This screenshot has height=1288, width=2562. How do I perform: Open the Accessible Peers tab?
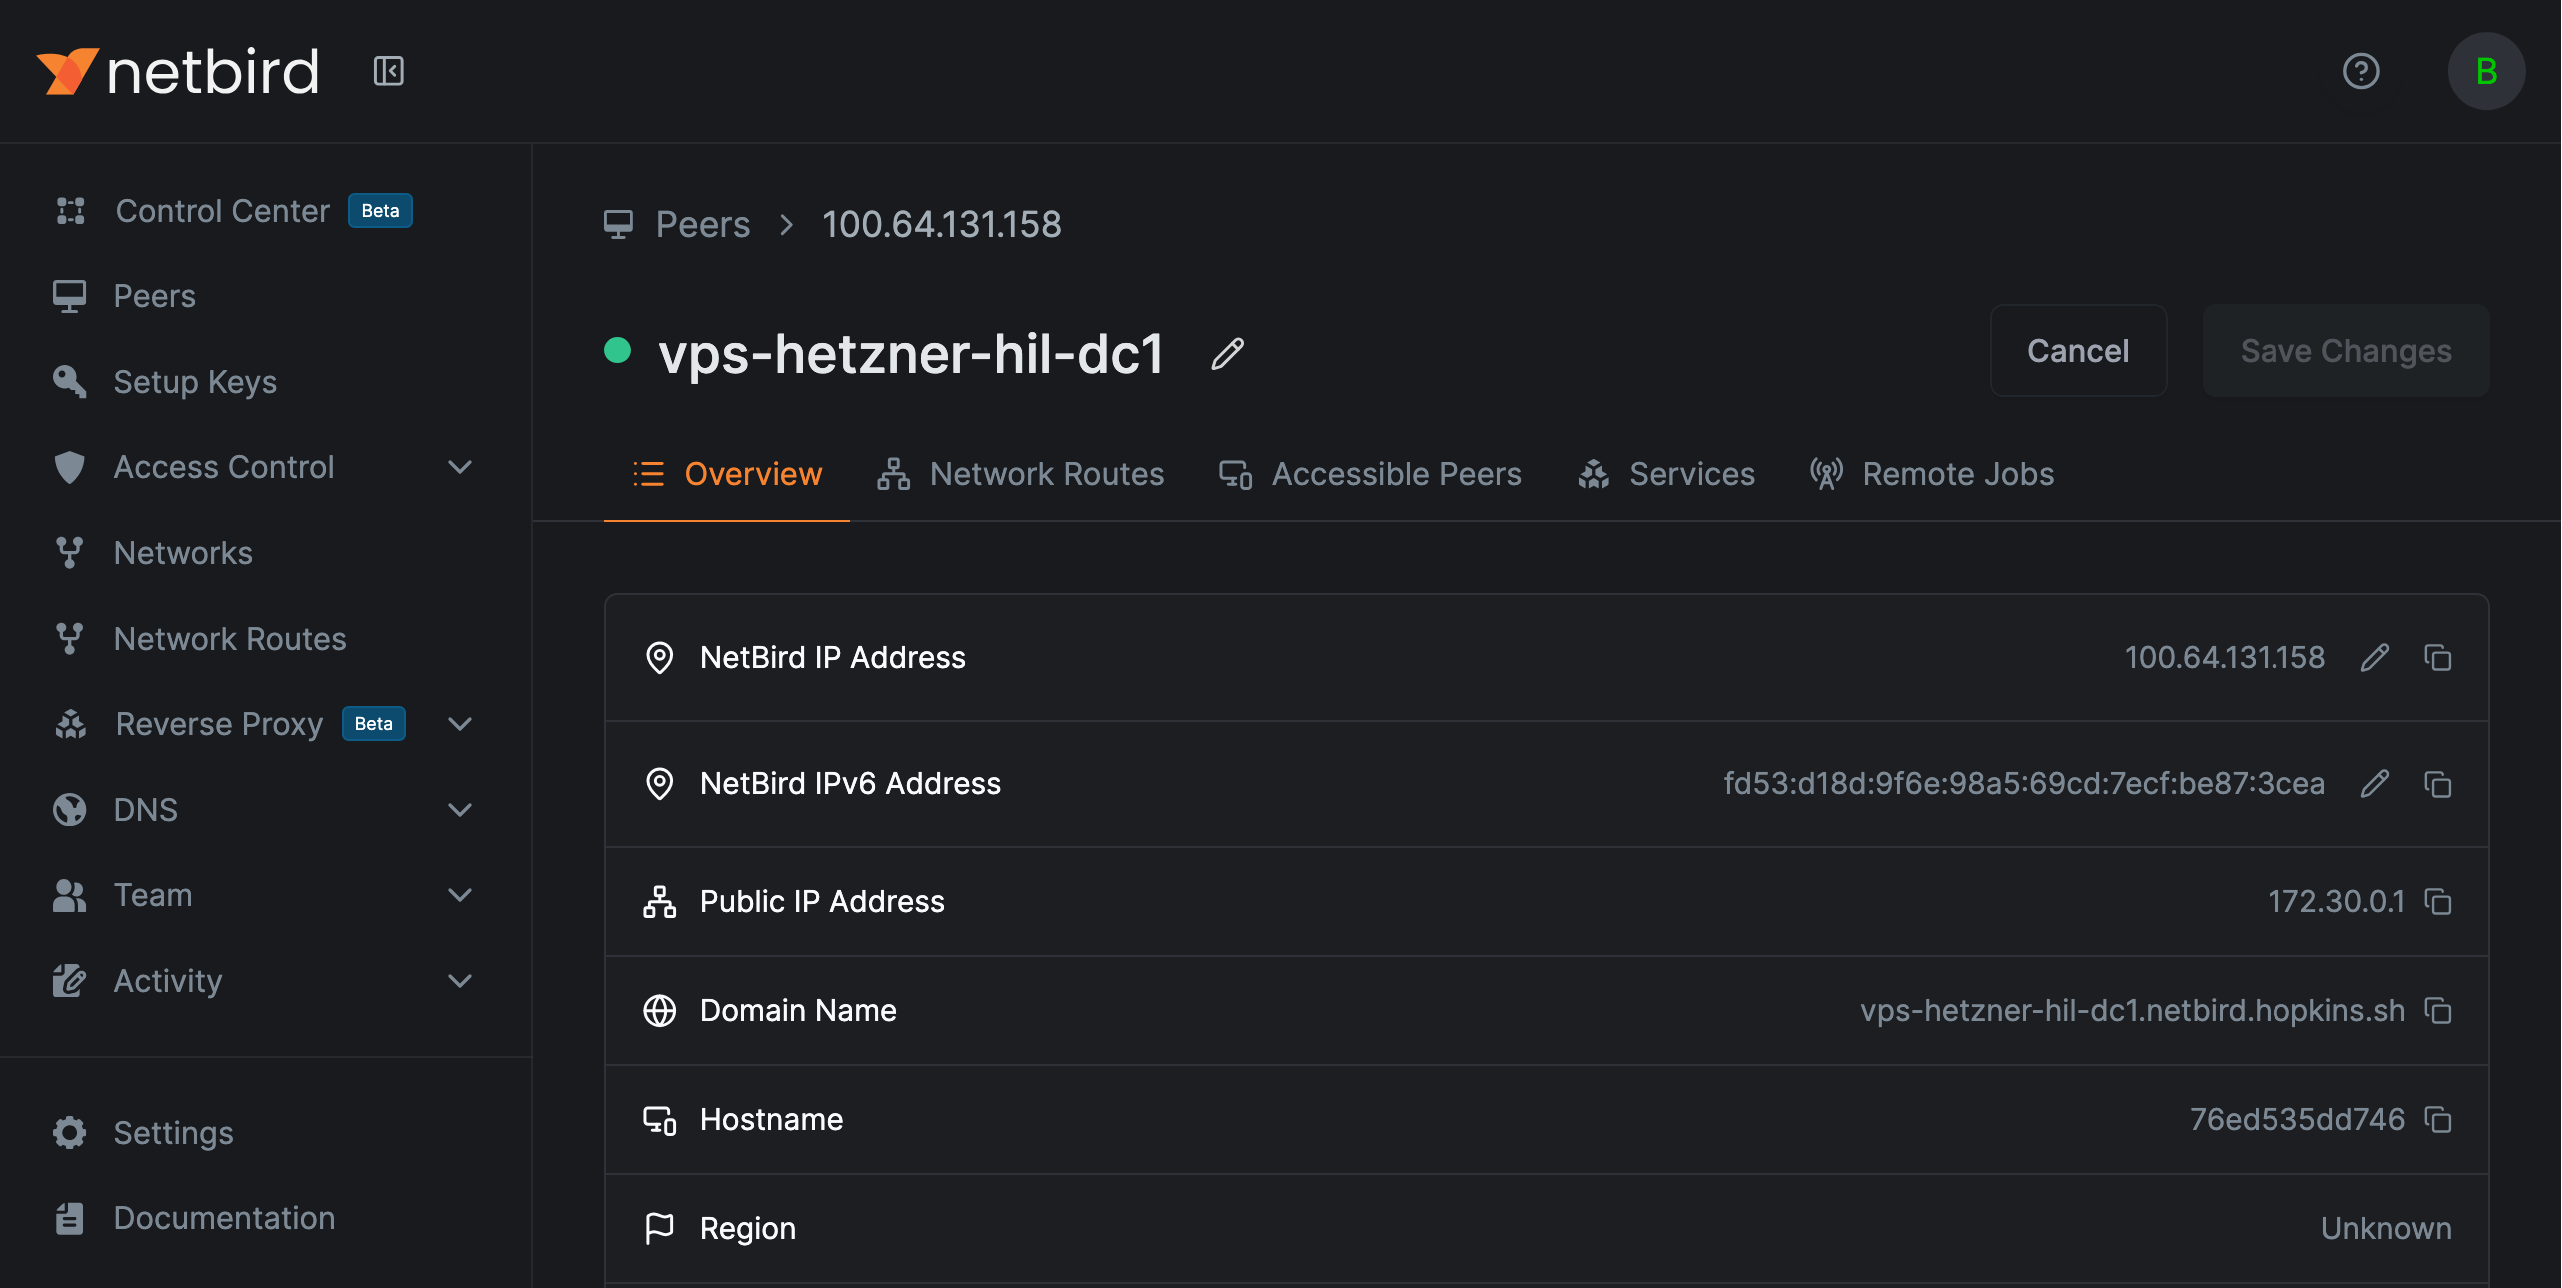(1369, 474)
